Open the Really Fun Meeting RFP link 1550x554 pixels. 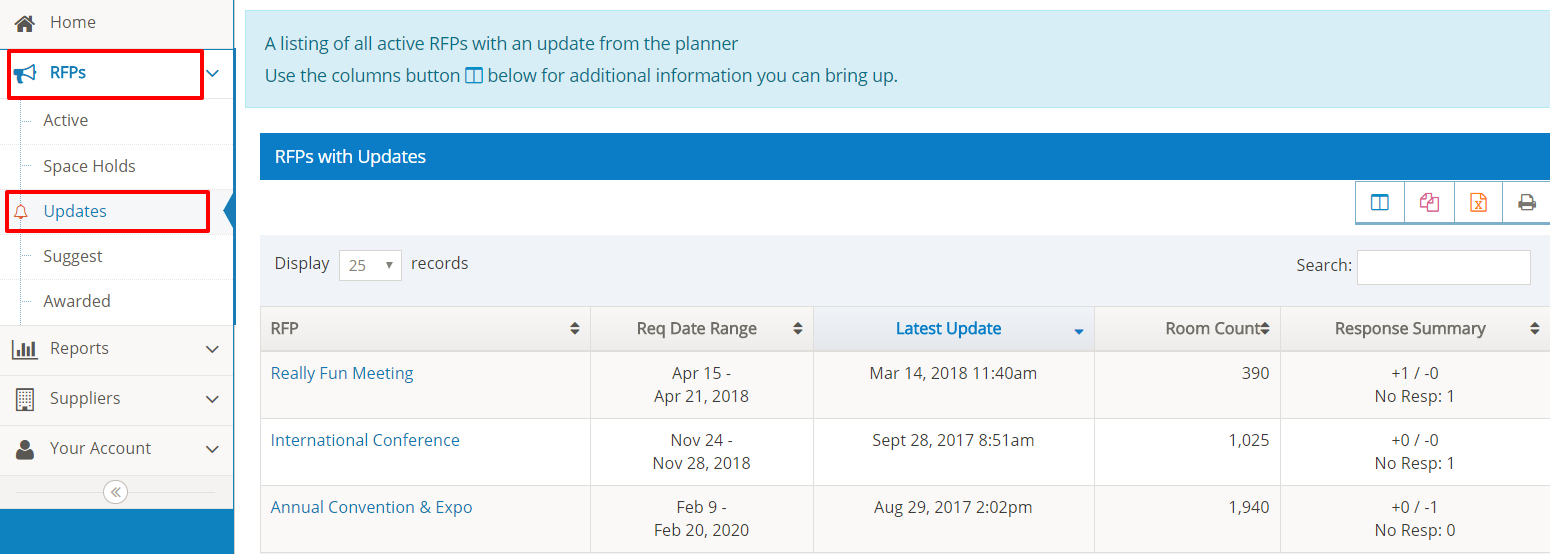coord(342,373)
